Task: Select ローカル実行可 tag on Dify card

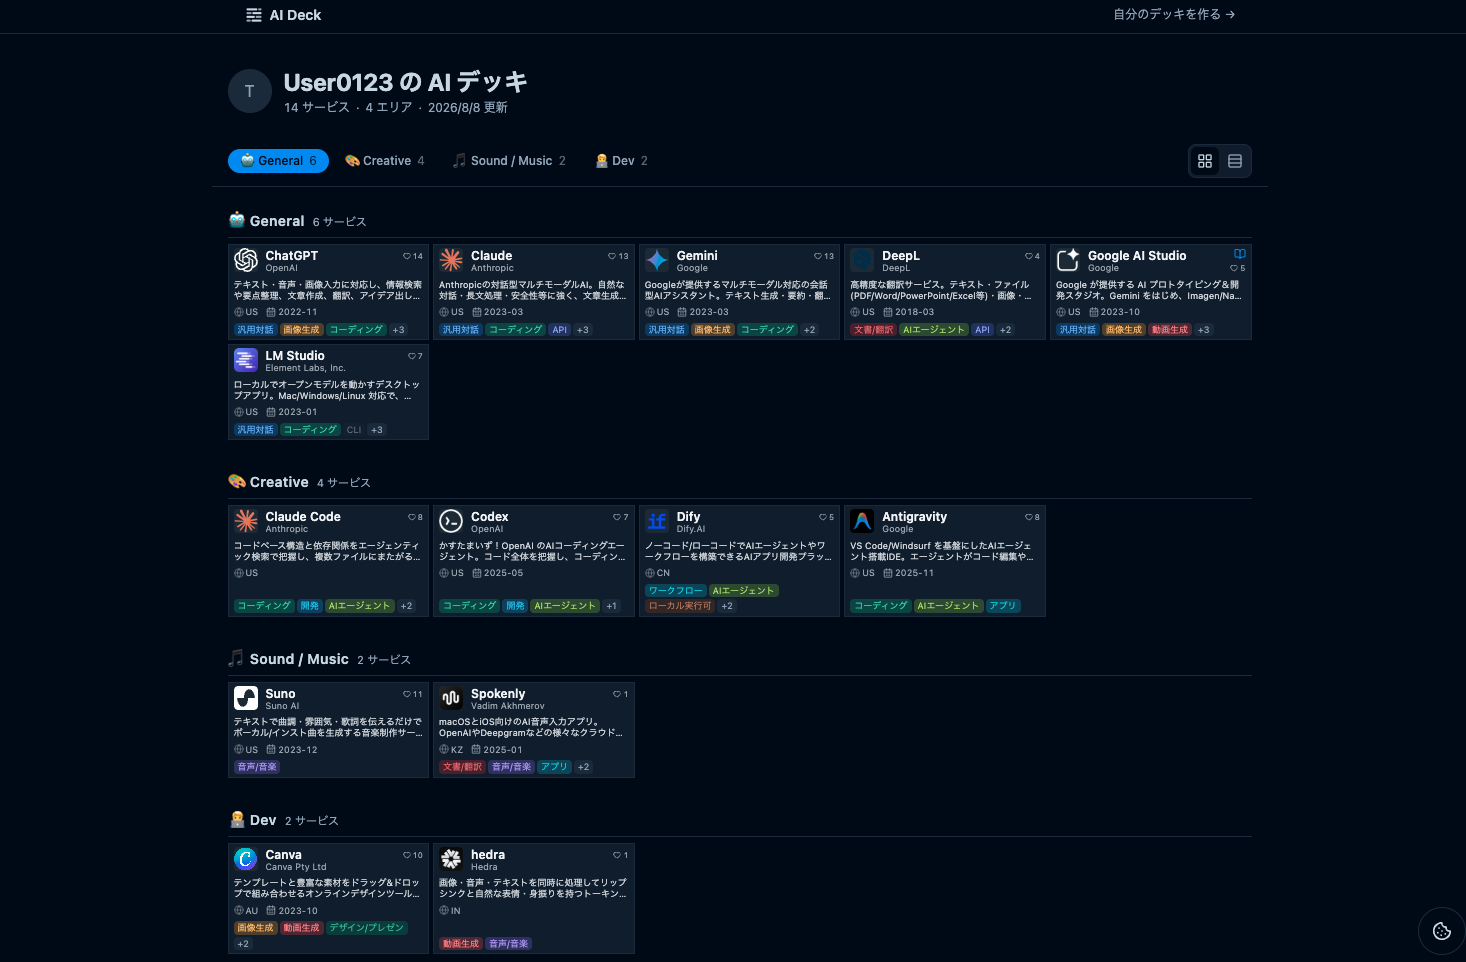Action: click(680, 606)
